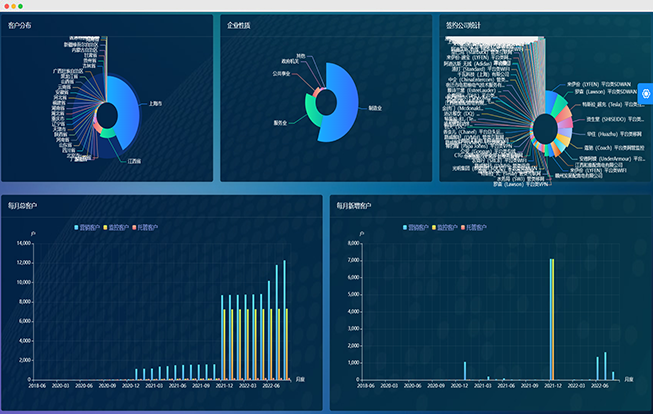The image size is (653, 414).
Task: Click the 签约公司统计 panel title
Action: click(x=461, y=25)
